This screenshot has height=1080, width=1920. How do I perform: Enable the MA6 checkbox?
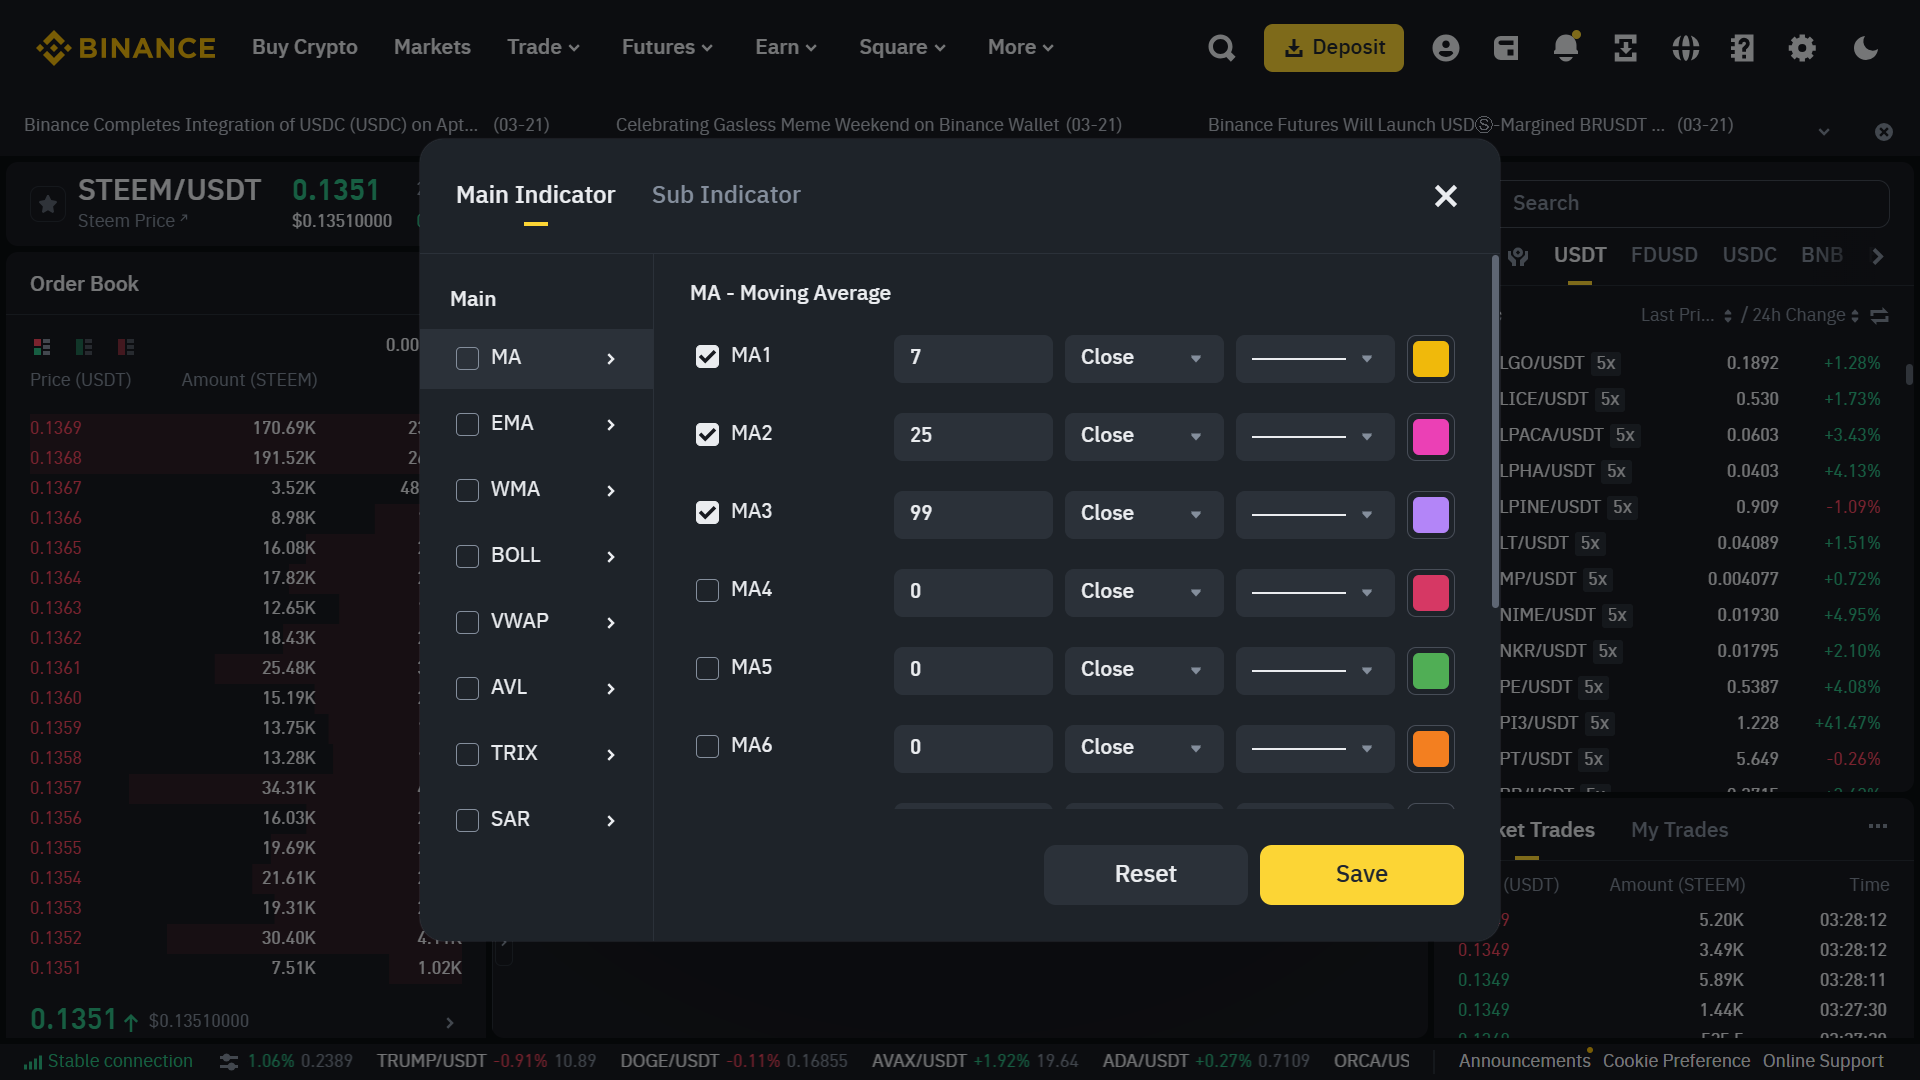(707, 747)
